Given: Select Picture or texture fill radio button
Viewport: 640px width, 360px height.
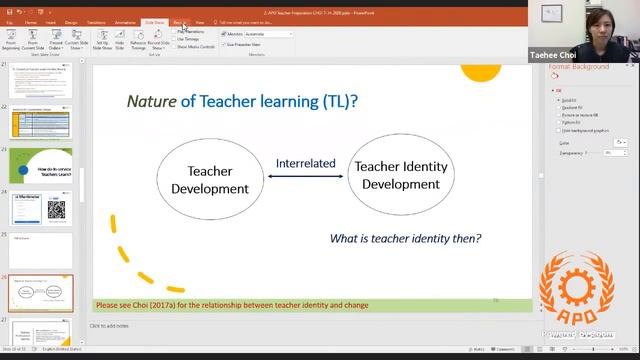Looking at the screenshot, I should [x=559, y=115].
